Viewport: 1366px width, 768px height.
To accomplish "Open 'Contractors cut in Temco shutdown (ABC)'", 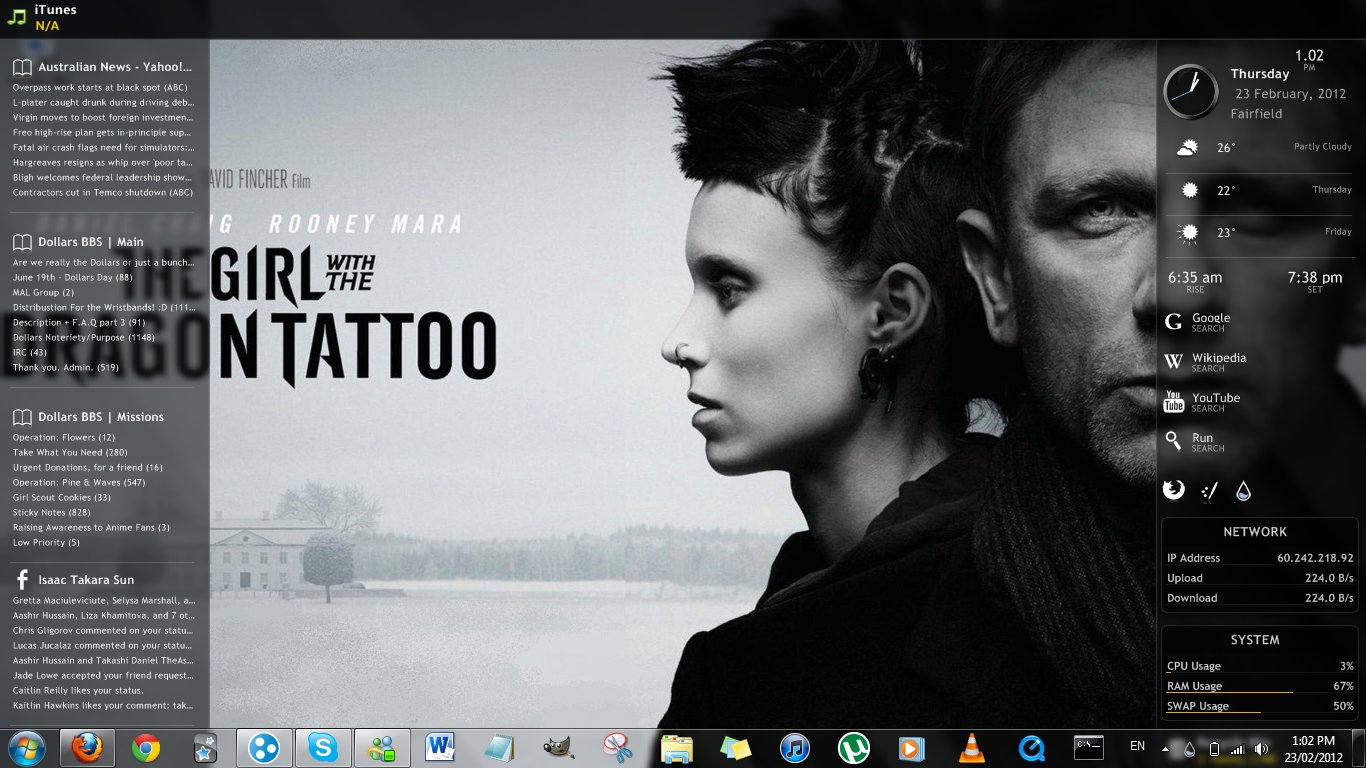I will pos(103,192).
